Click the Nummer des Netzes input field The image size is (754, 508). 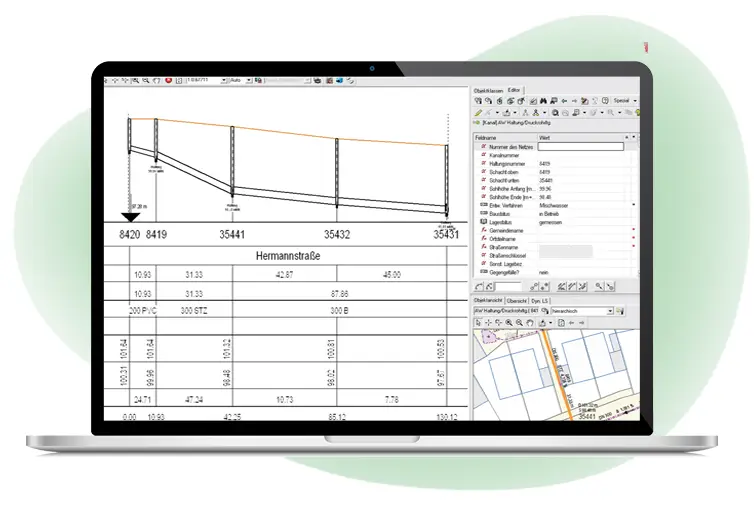tap(580, 146)
